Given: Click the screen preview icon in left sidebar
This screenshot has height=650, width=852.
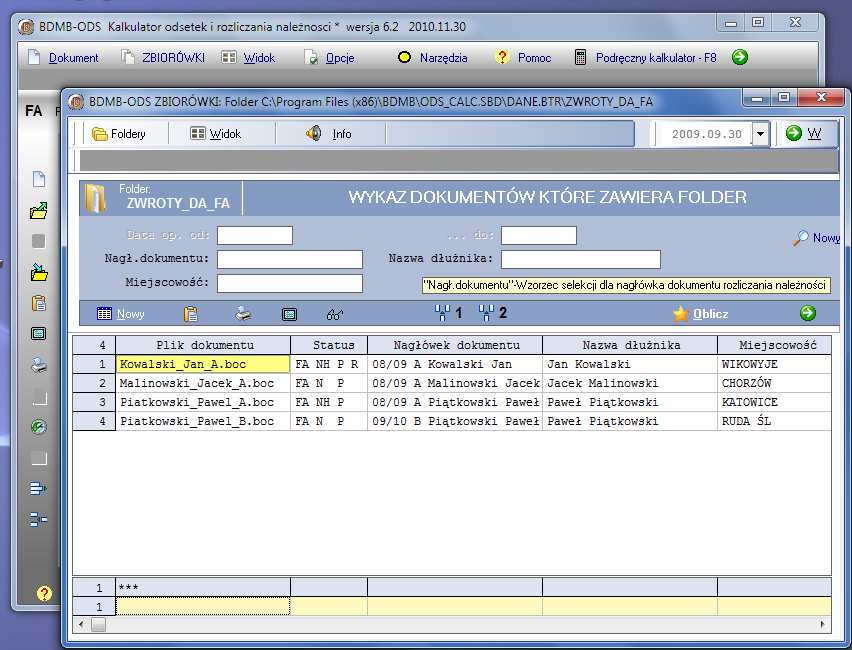Looking at the screenshot, I should click(39, 333).
